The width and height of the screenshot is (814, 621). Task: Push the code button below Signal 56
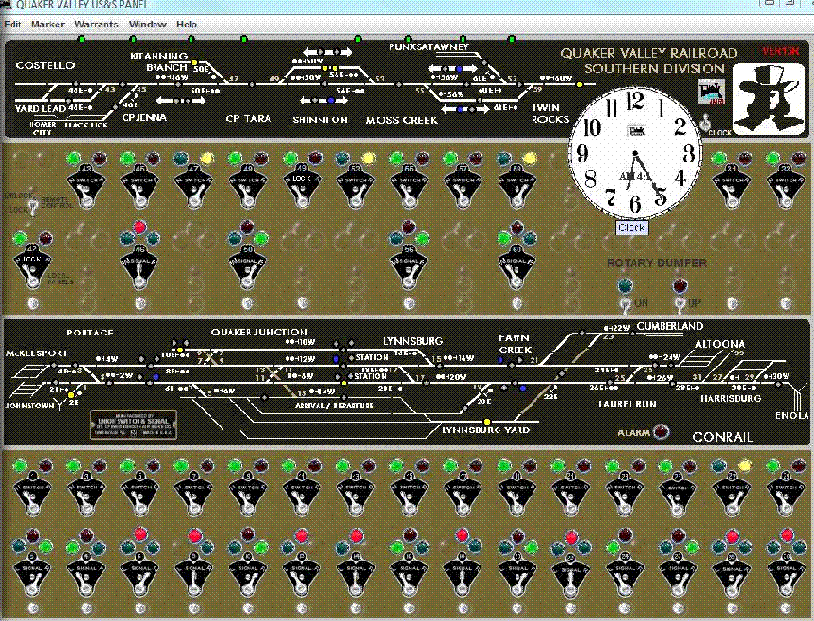coord(409,303)
